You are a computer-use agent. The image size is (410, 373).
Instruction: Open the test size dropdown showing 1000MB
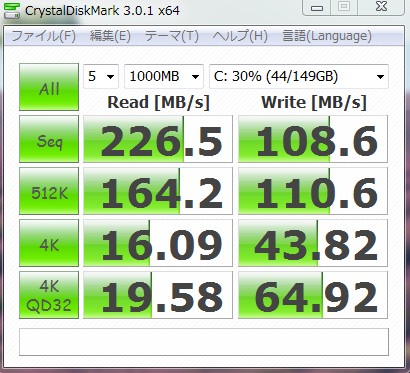coord(164,76)
